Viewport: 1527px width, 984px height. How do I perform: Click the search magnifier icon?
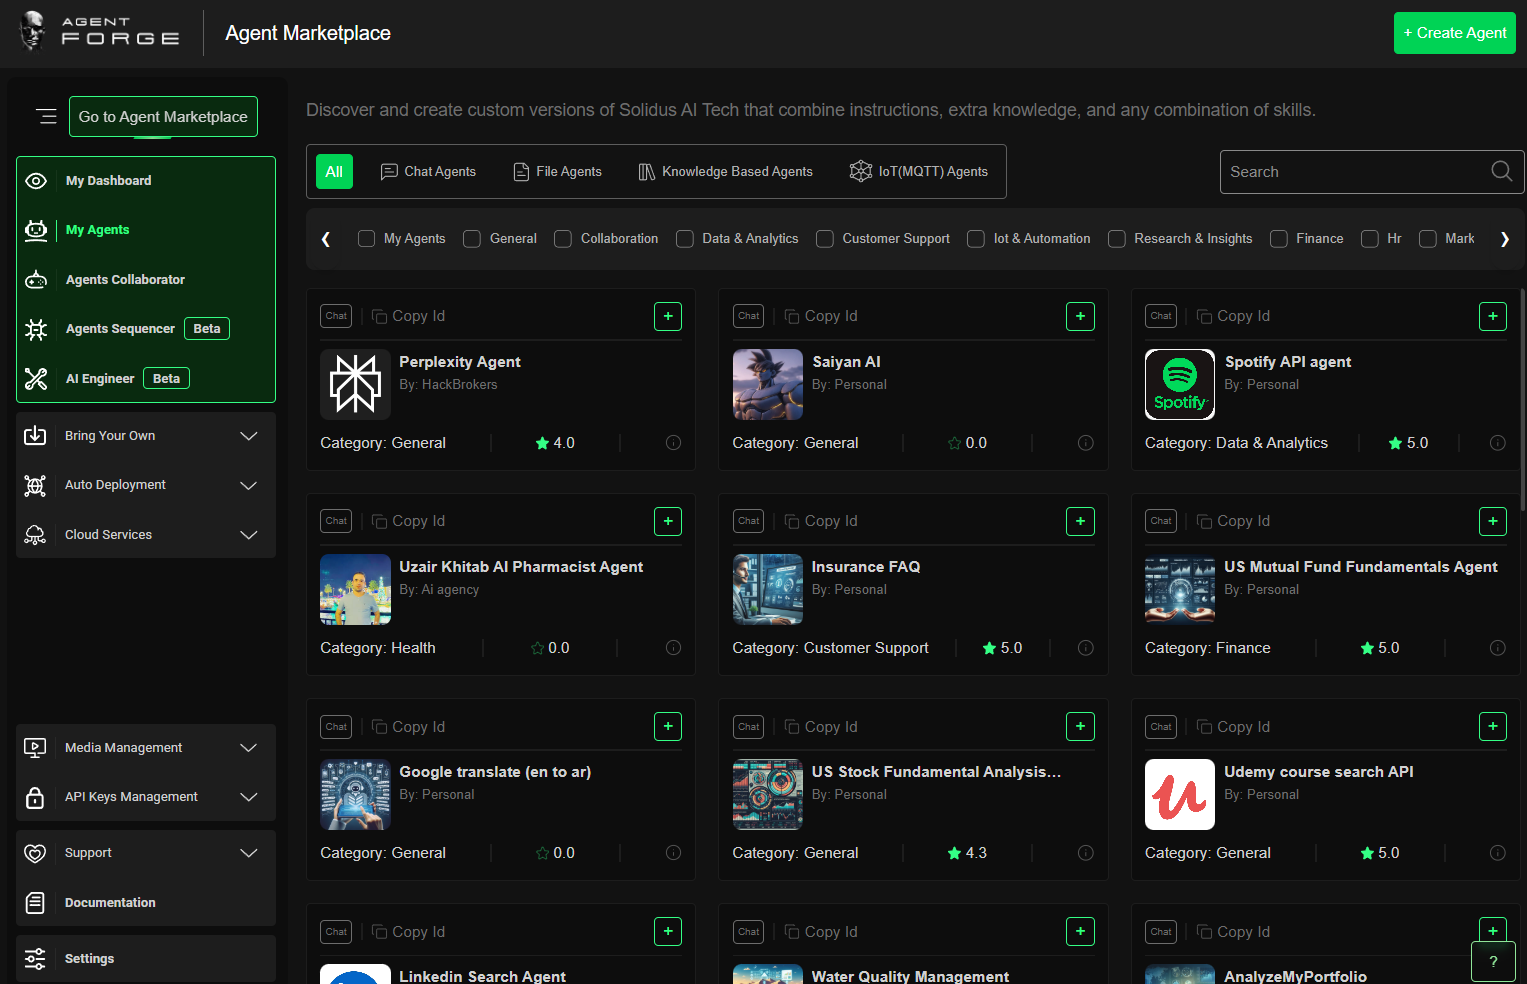click(1501, 171)
